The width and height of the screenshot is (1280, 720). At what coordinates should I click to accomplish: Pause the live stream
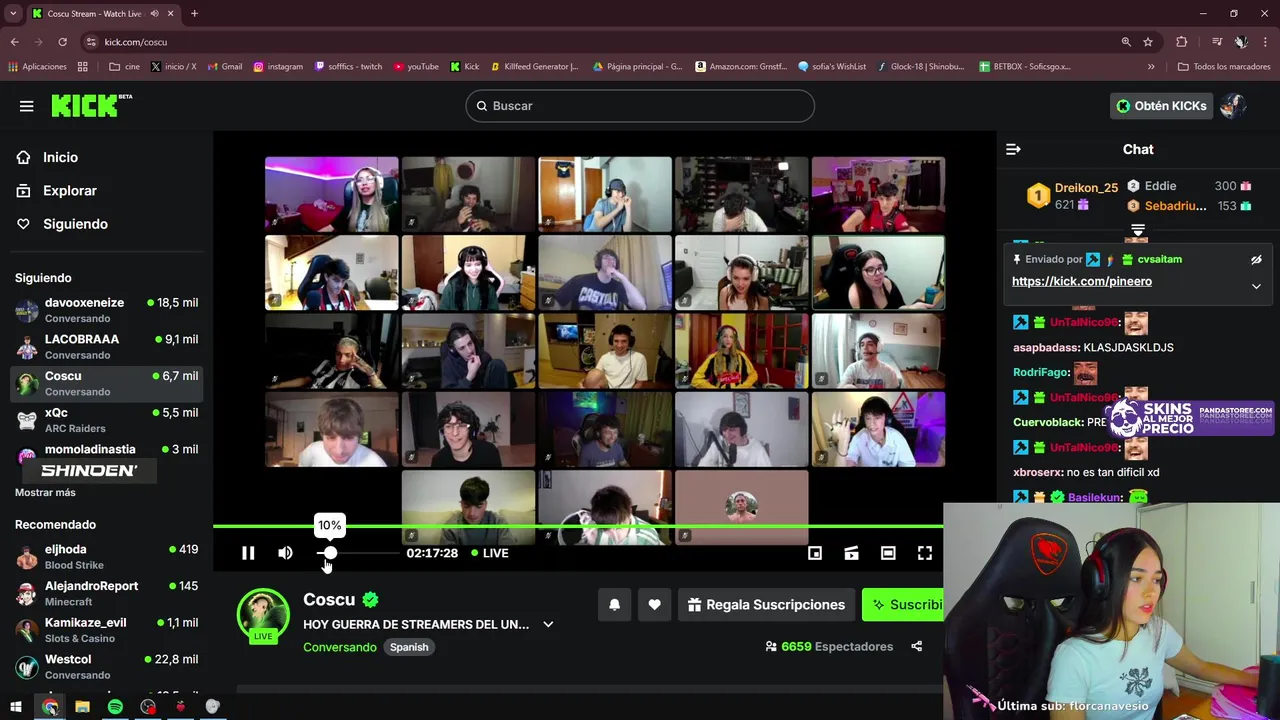(x=248, y=553)
